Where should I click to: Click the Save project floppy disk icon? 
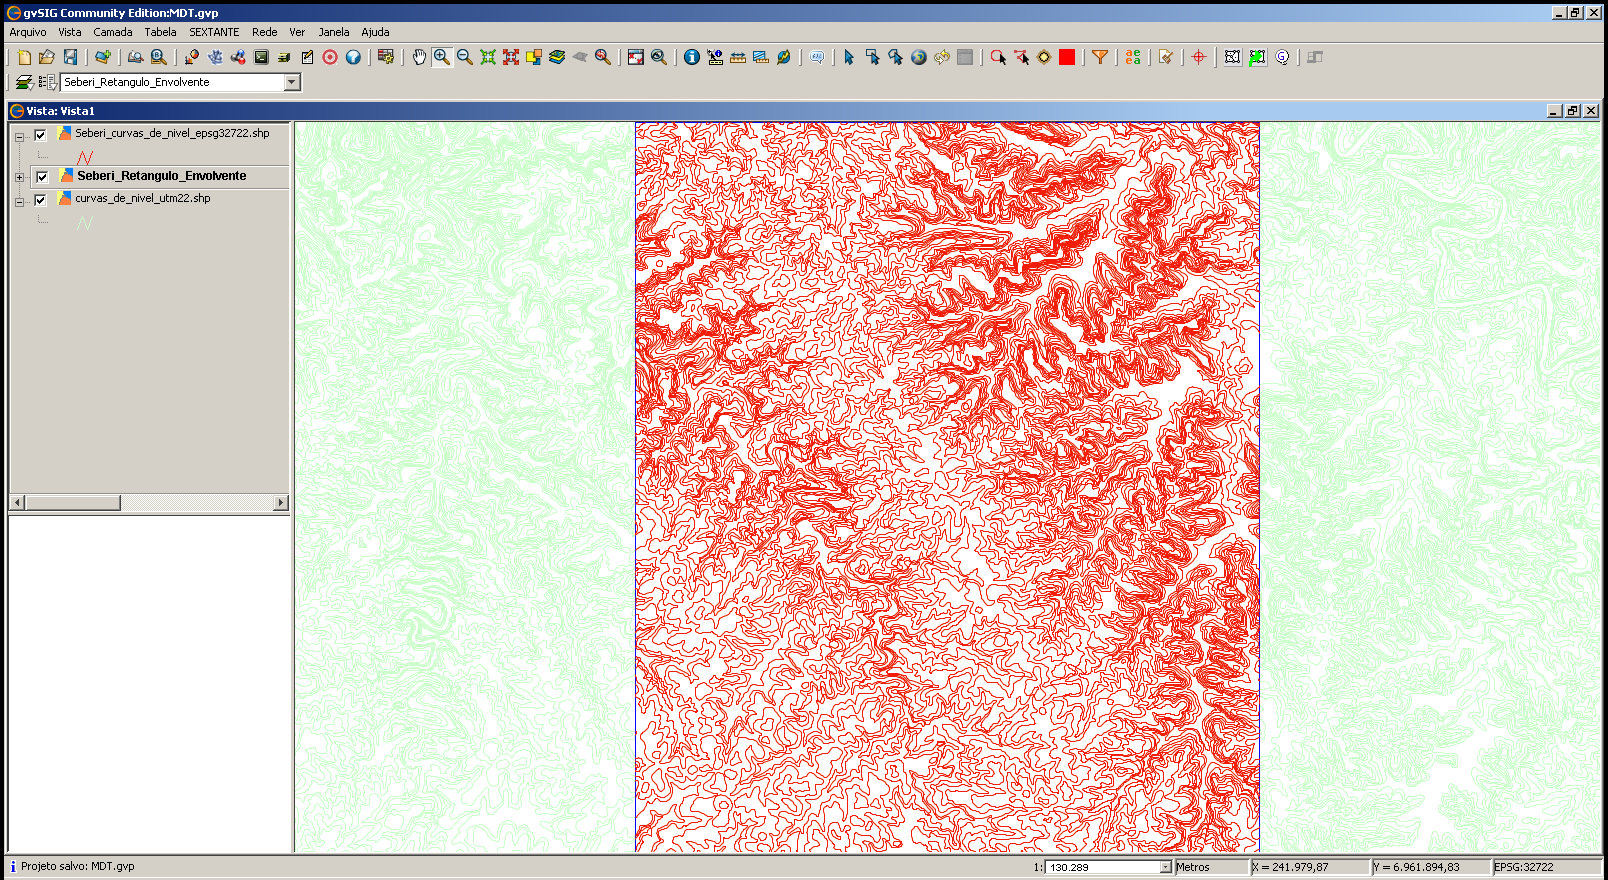(x=70, y=57)
